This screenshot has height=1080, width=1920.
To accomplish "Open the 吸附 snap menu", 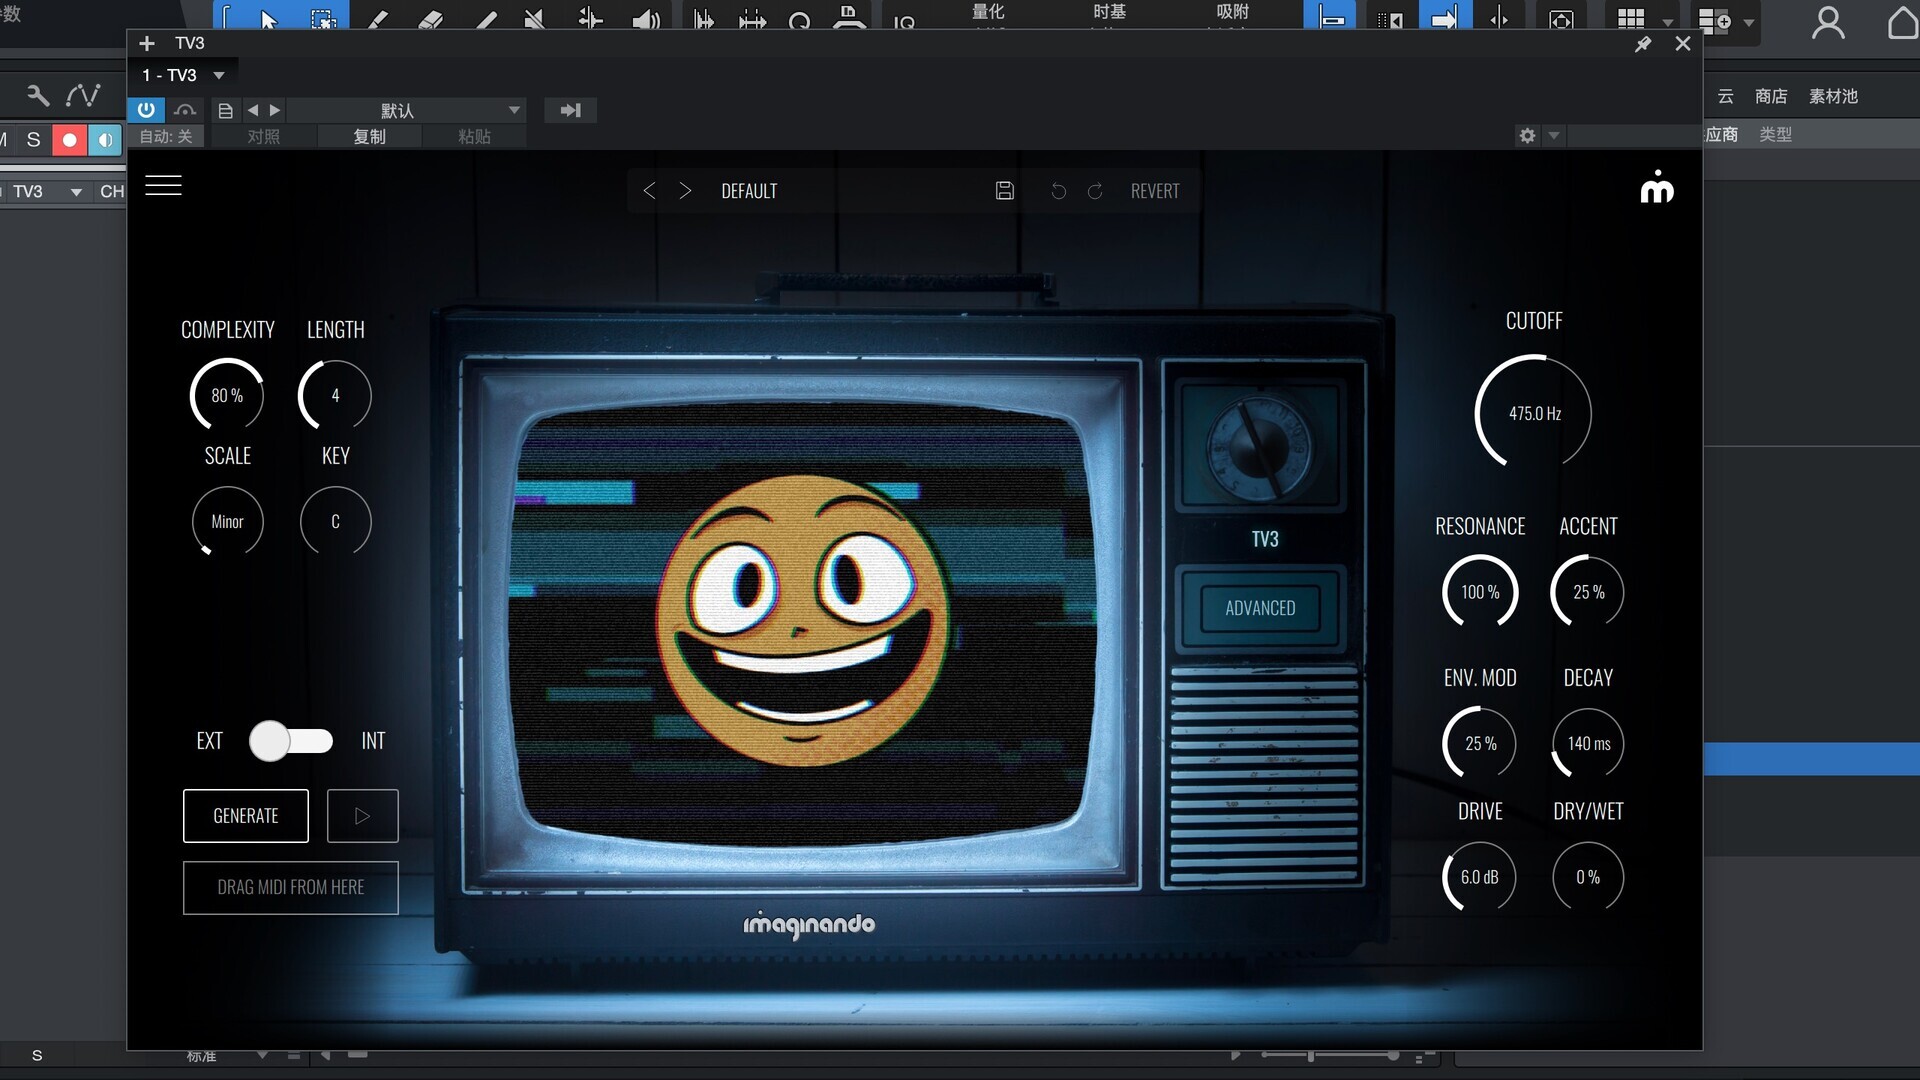I will pyautogui.click(x=1232, y=12).
